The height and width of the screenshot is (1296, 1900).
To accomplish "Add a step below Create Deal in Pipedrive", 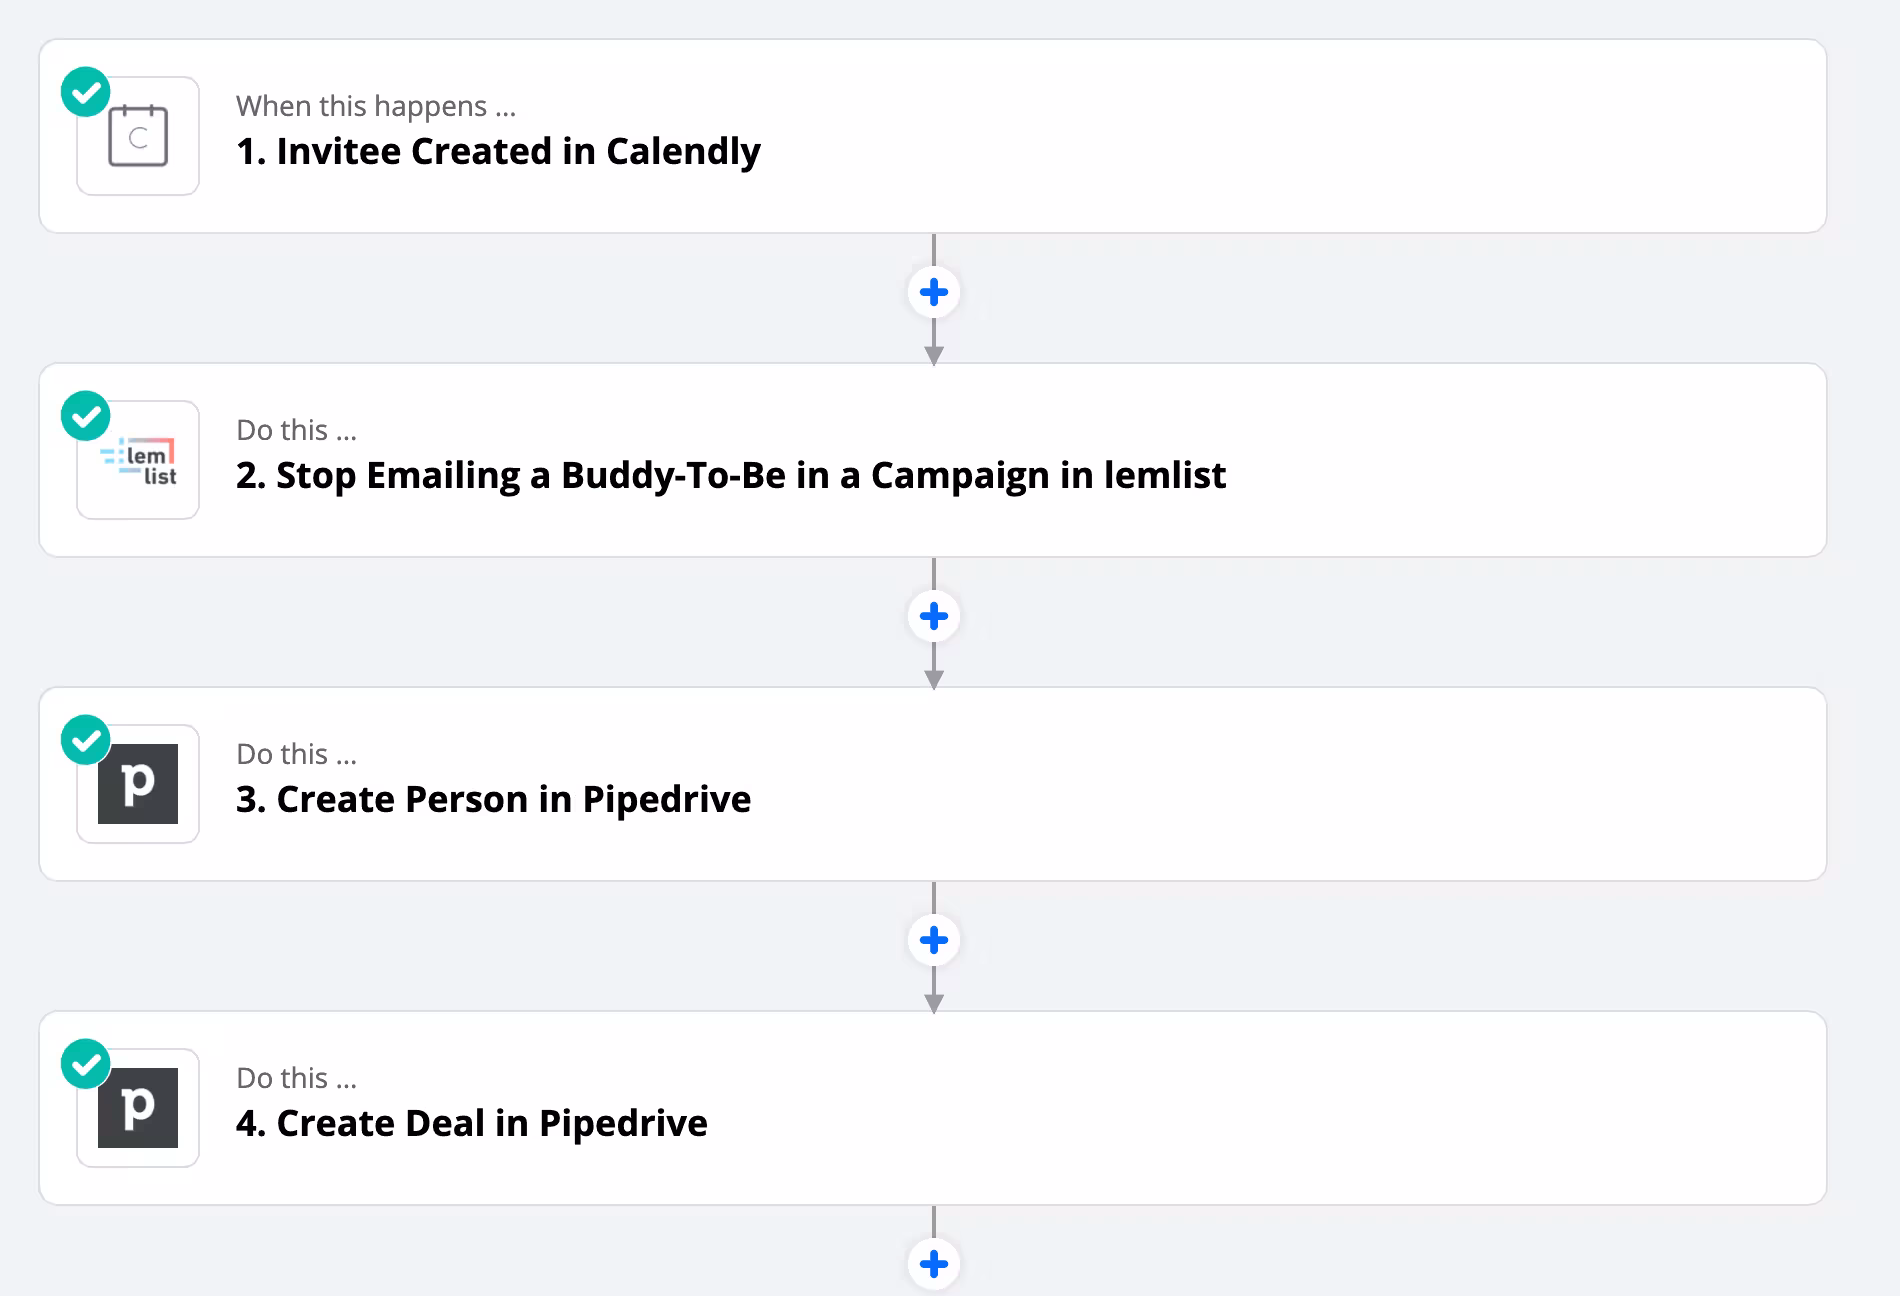I will point(934,1264).
